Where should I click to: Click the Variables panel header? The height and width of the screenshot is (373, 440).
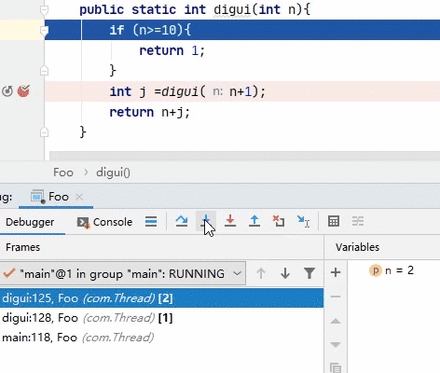coord(357,247)
